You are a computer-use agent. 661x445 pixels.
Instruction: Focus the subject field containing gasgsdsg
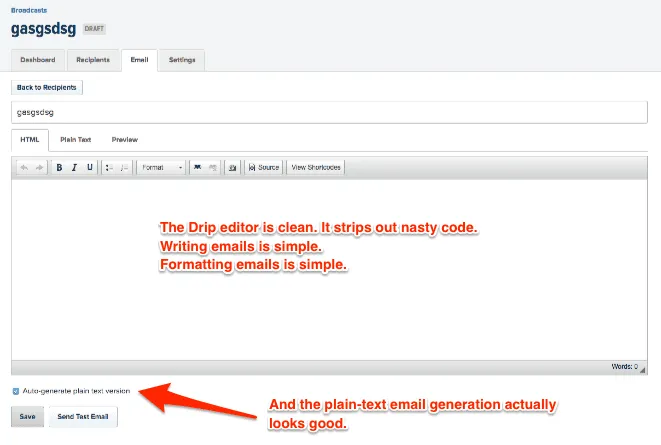point(329,113)
